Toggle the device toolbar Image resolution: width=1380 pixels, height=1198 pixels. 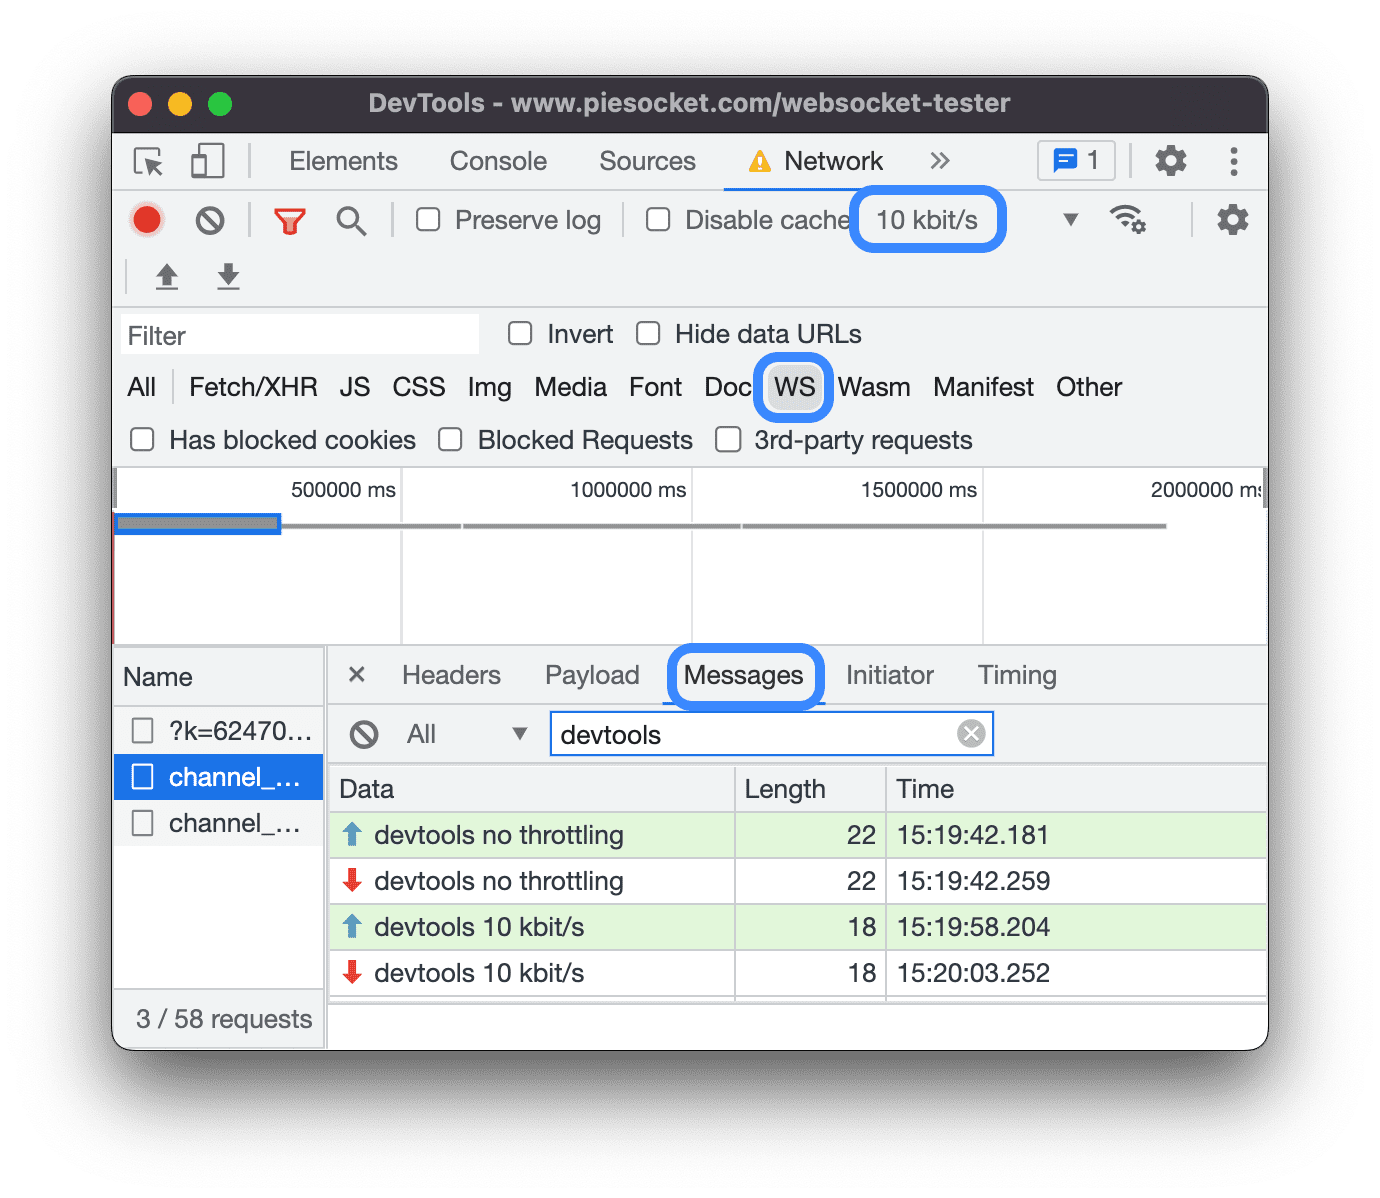(x=206, y=161)
